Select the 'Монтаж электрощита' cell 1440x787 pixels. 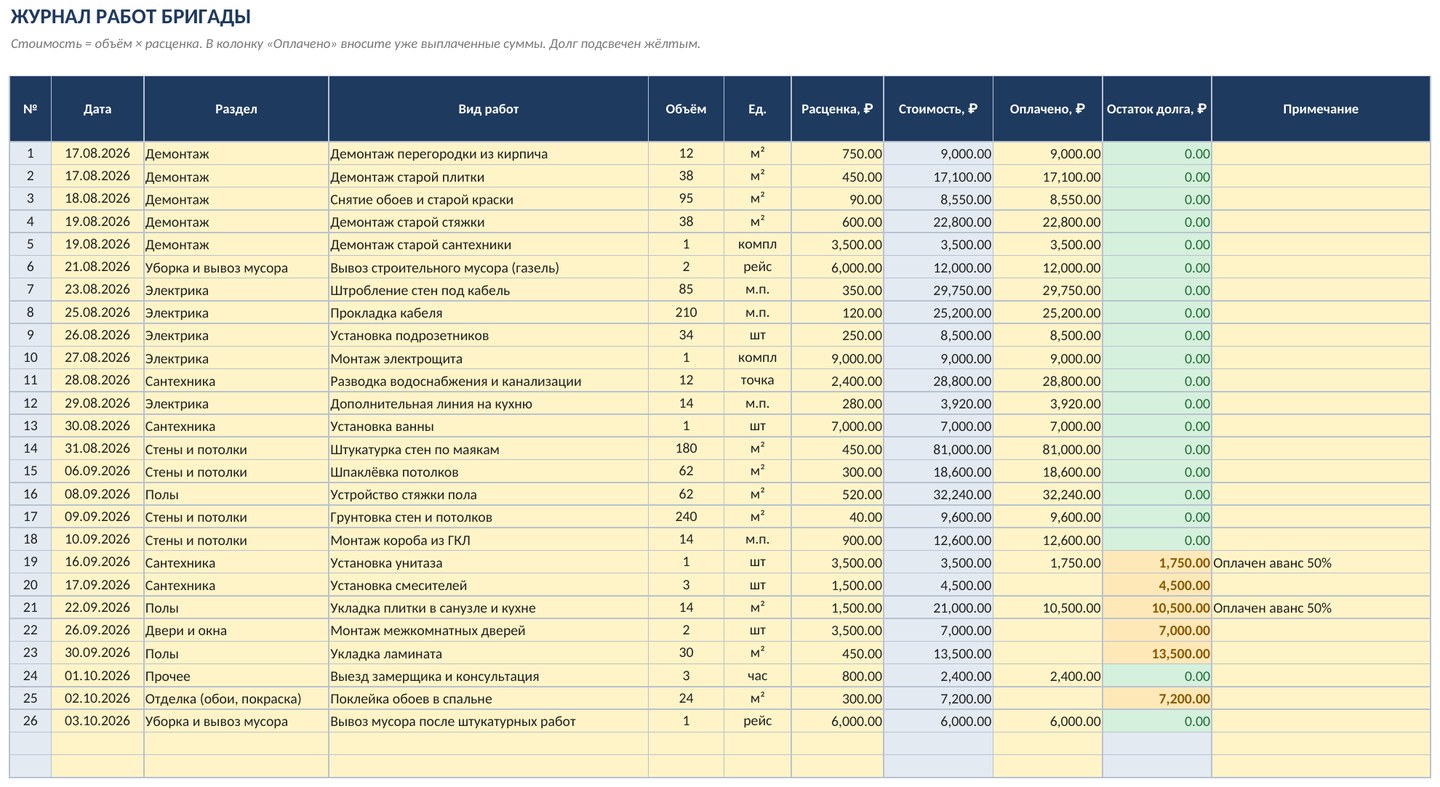(488, 358)
